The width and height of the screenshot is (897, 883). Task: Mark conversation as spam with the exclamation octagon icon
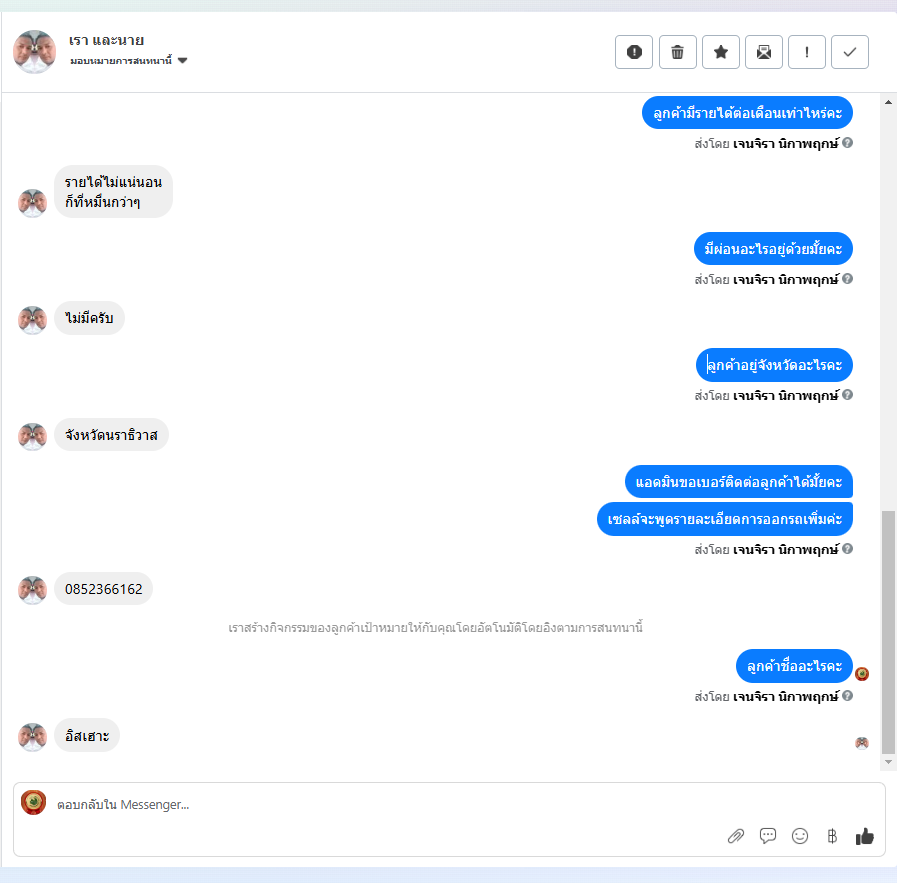coord(634,52)
